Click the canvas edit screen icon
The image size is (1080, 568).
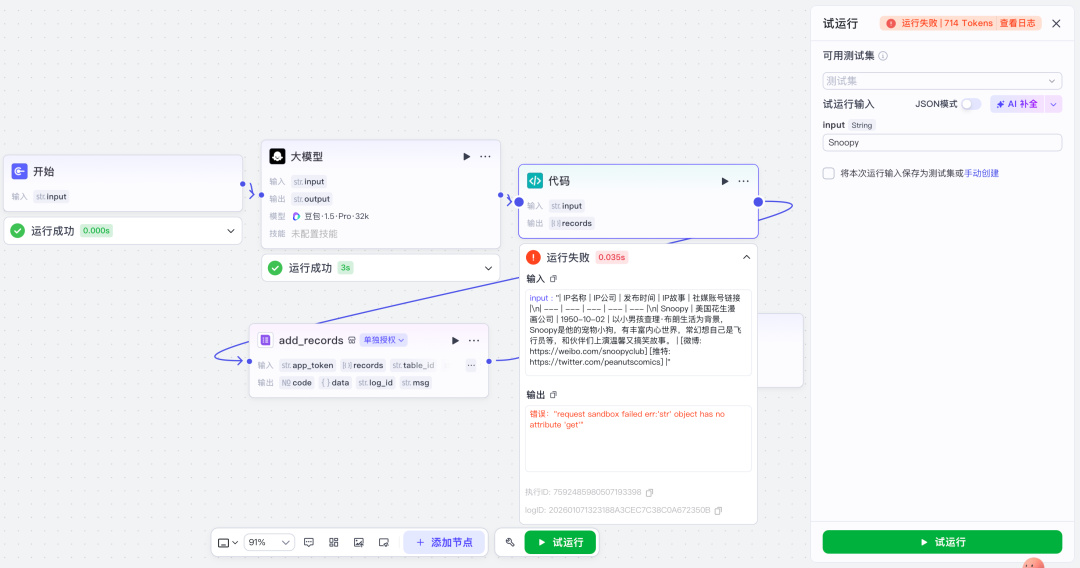(384, 543)
